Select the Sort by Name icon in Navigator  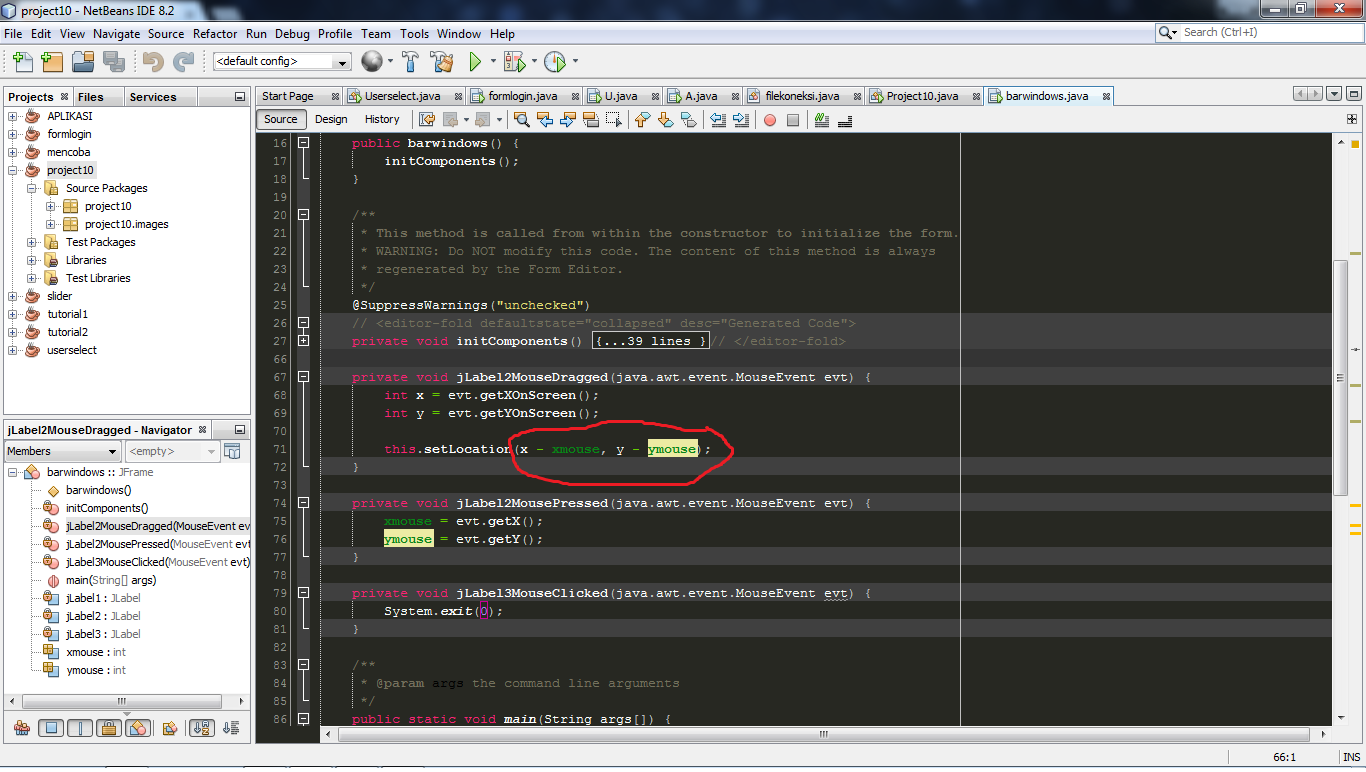click(202, 728)
